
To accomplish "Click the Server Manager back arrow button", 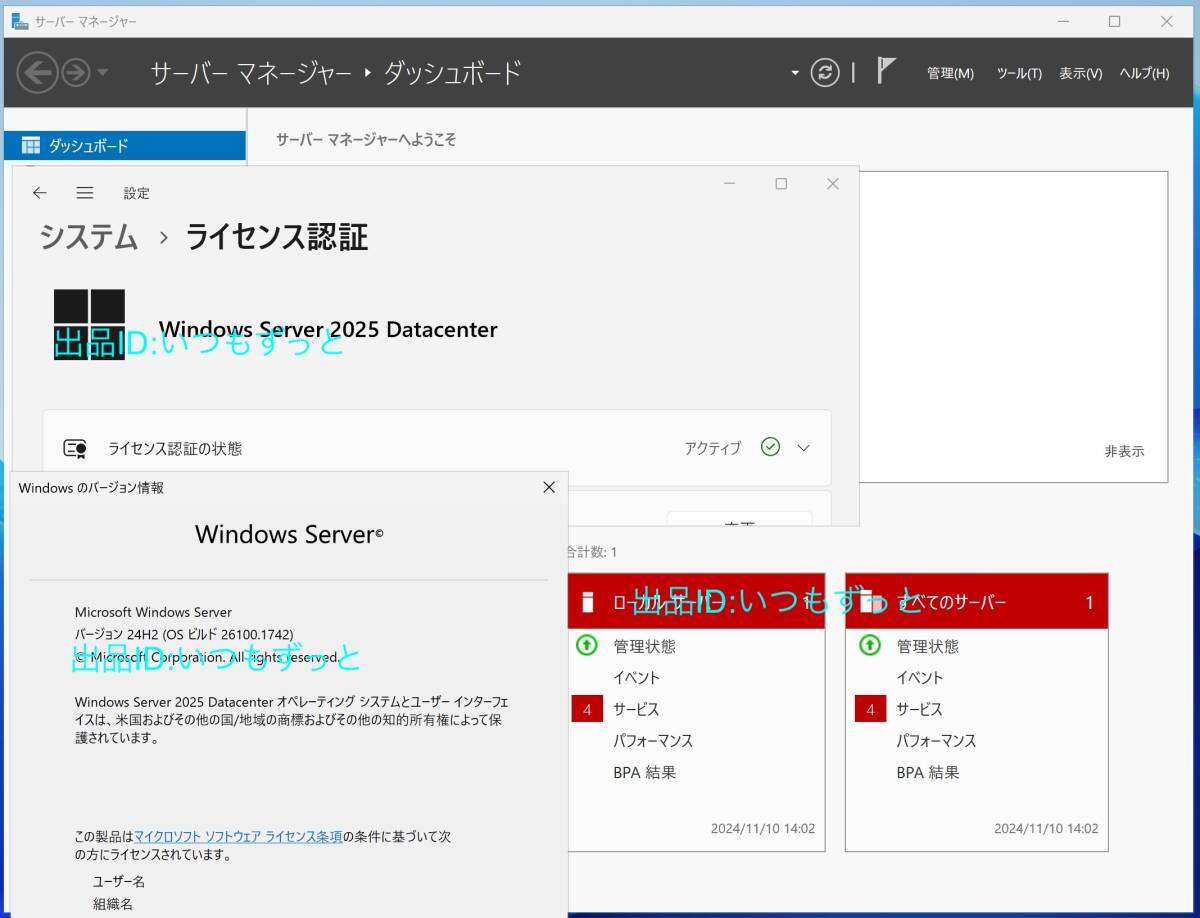I will pyautogui.click(x=37, y=73).
